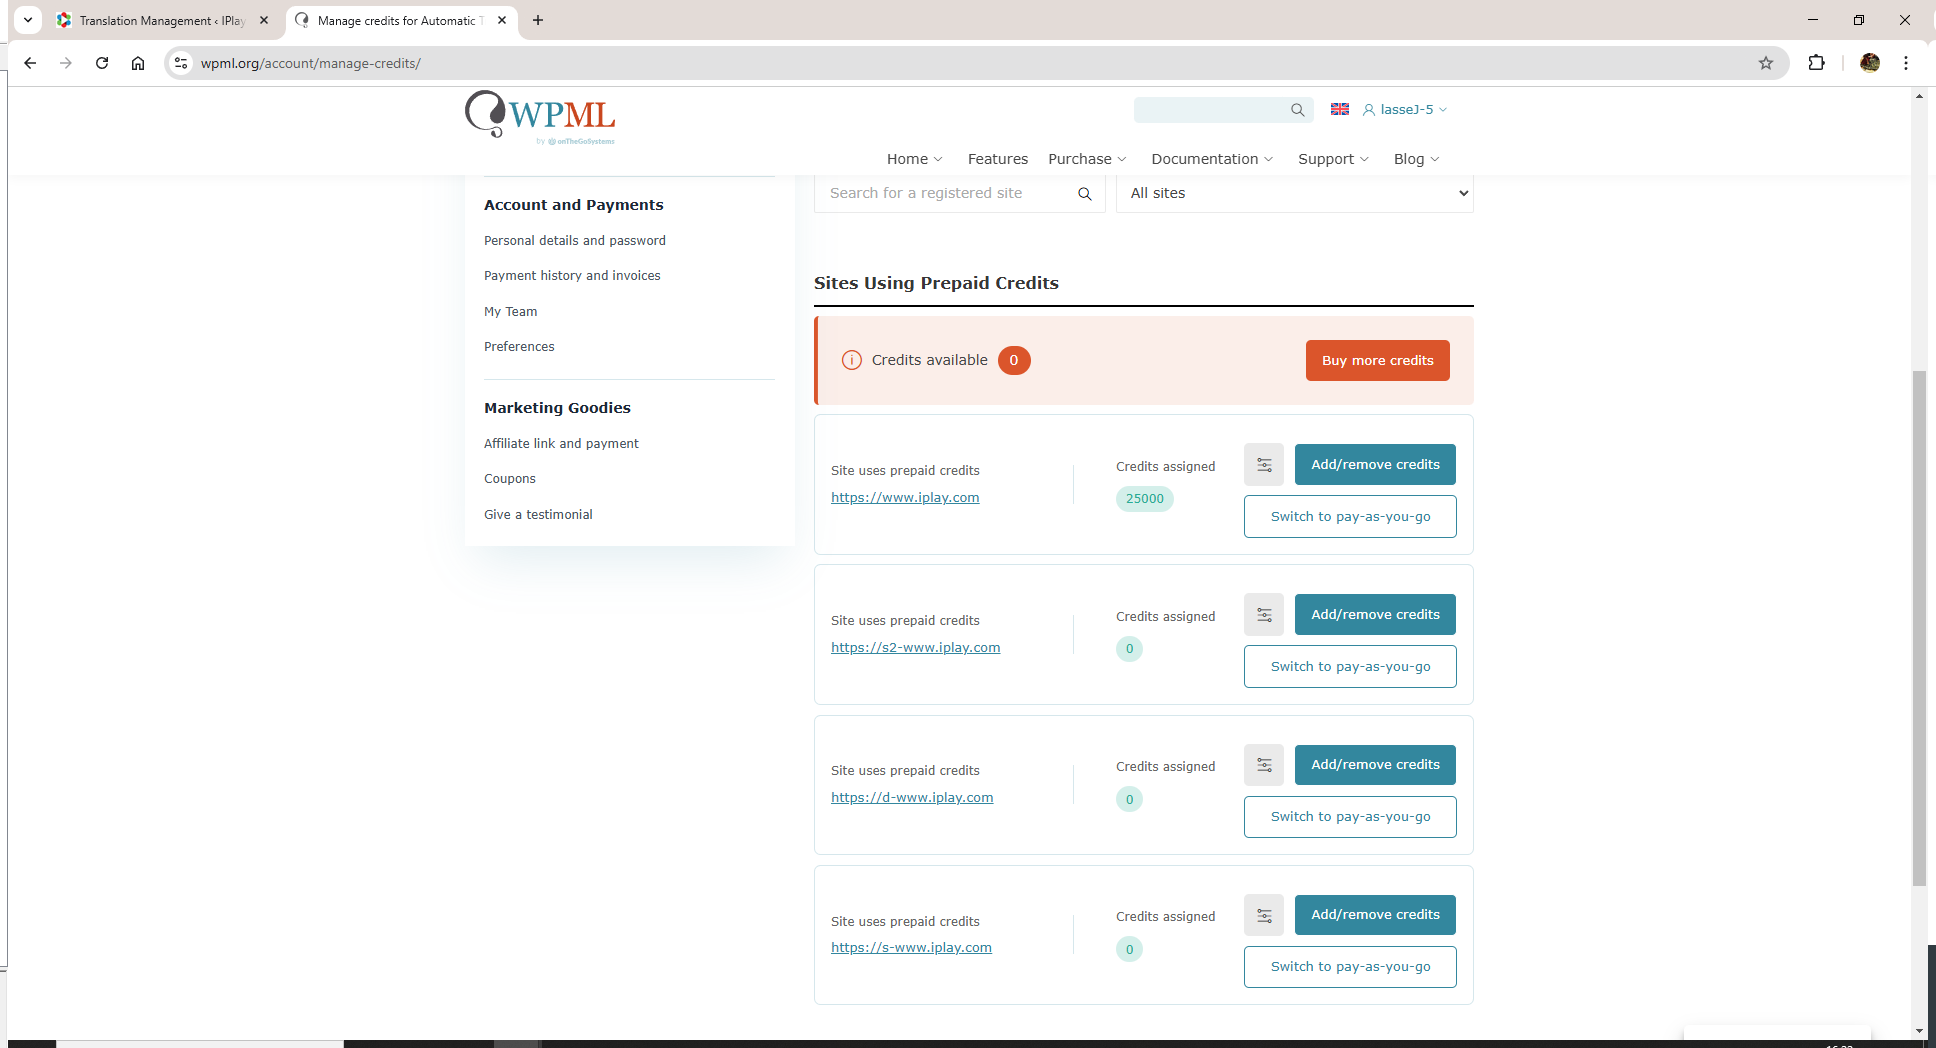Screen dimensions: 1936x1048
Task: Open a new browser tab
Action: [x=538, y=20]
